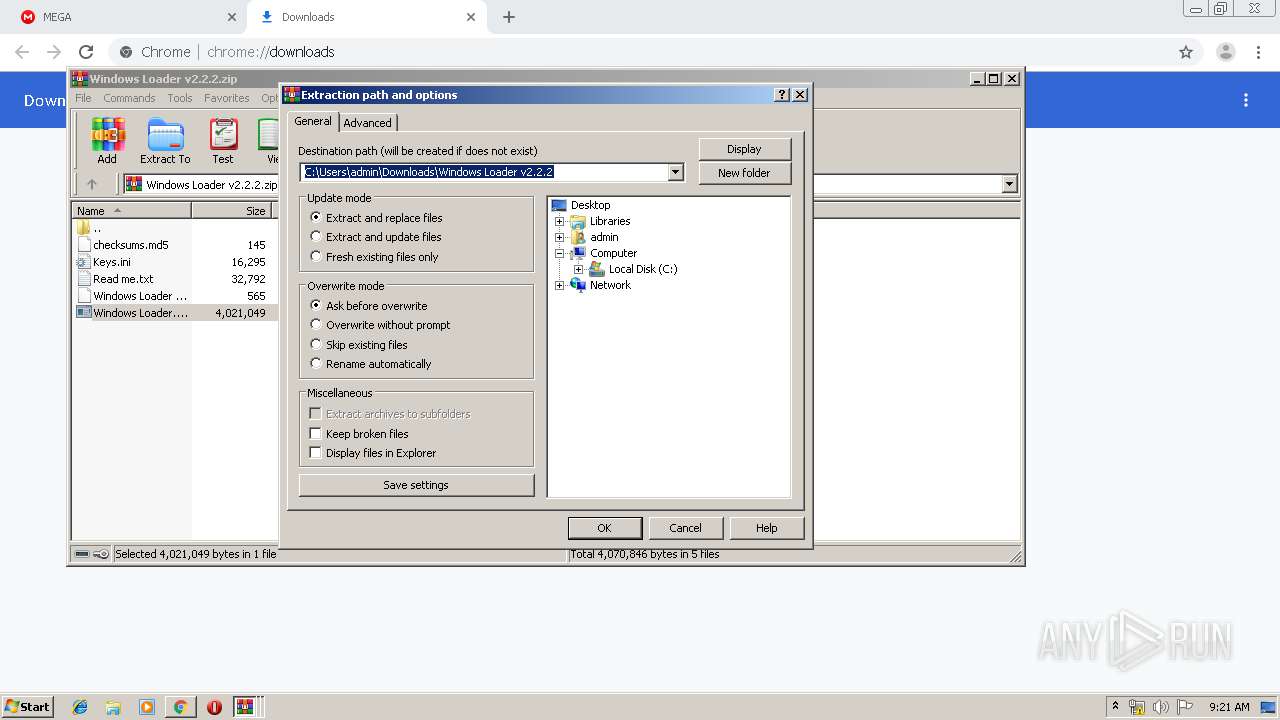Image resolution: width=1280 pixels, height=720 pixels.
Task: Select the checksums.md5 file icon
Action: [84, 244]
